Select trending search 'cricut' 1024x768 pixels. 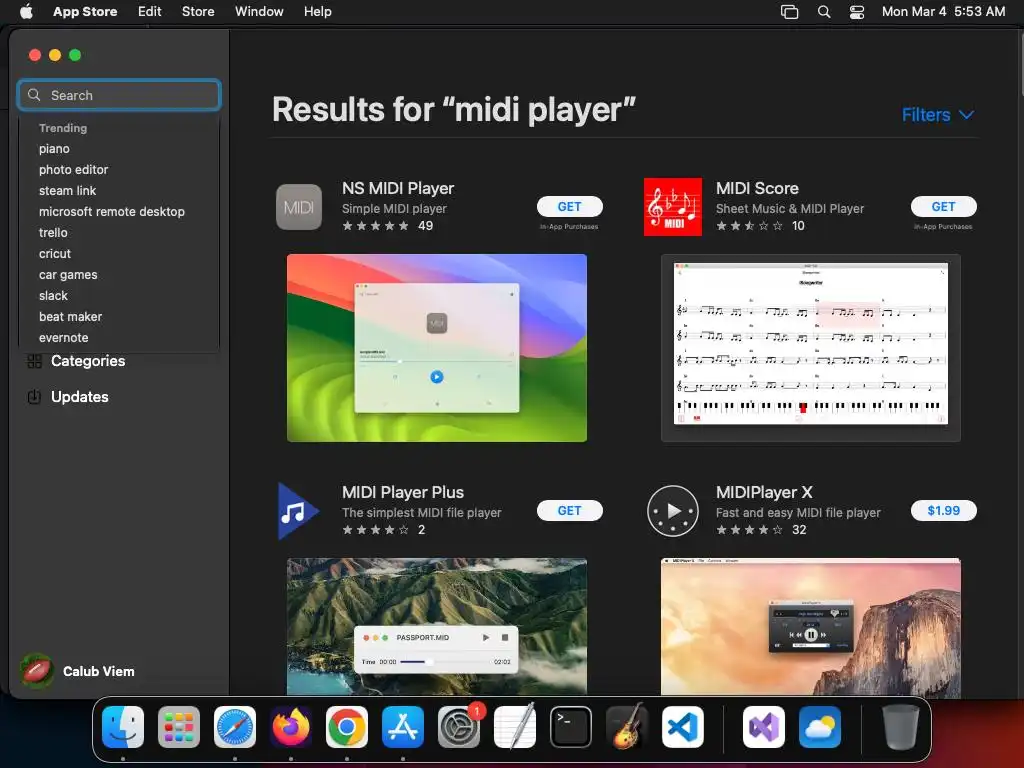coord(55,253)
